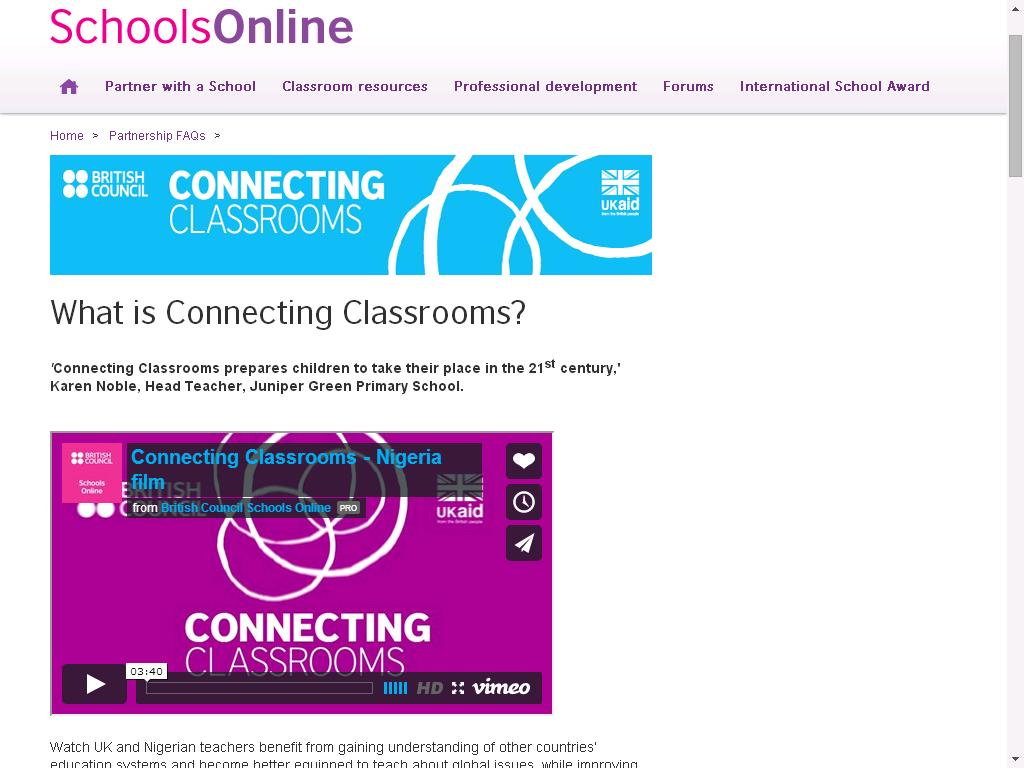Click the scrollbar down arrow
This screenshot has width=1024, height=768.
[x=1016, y=761]
